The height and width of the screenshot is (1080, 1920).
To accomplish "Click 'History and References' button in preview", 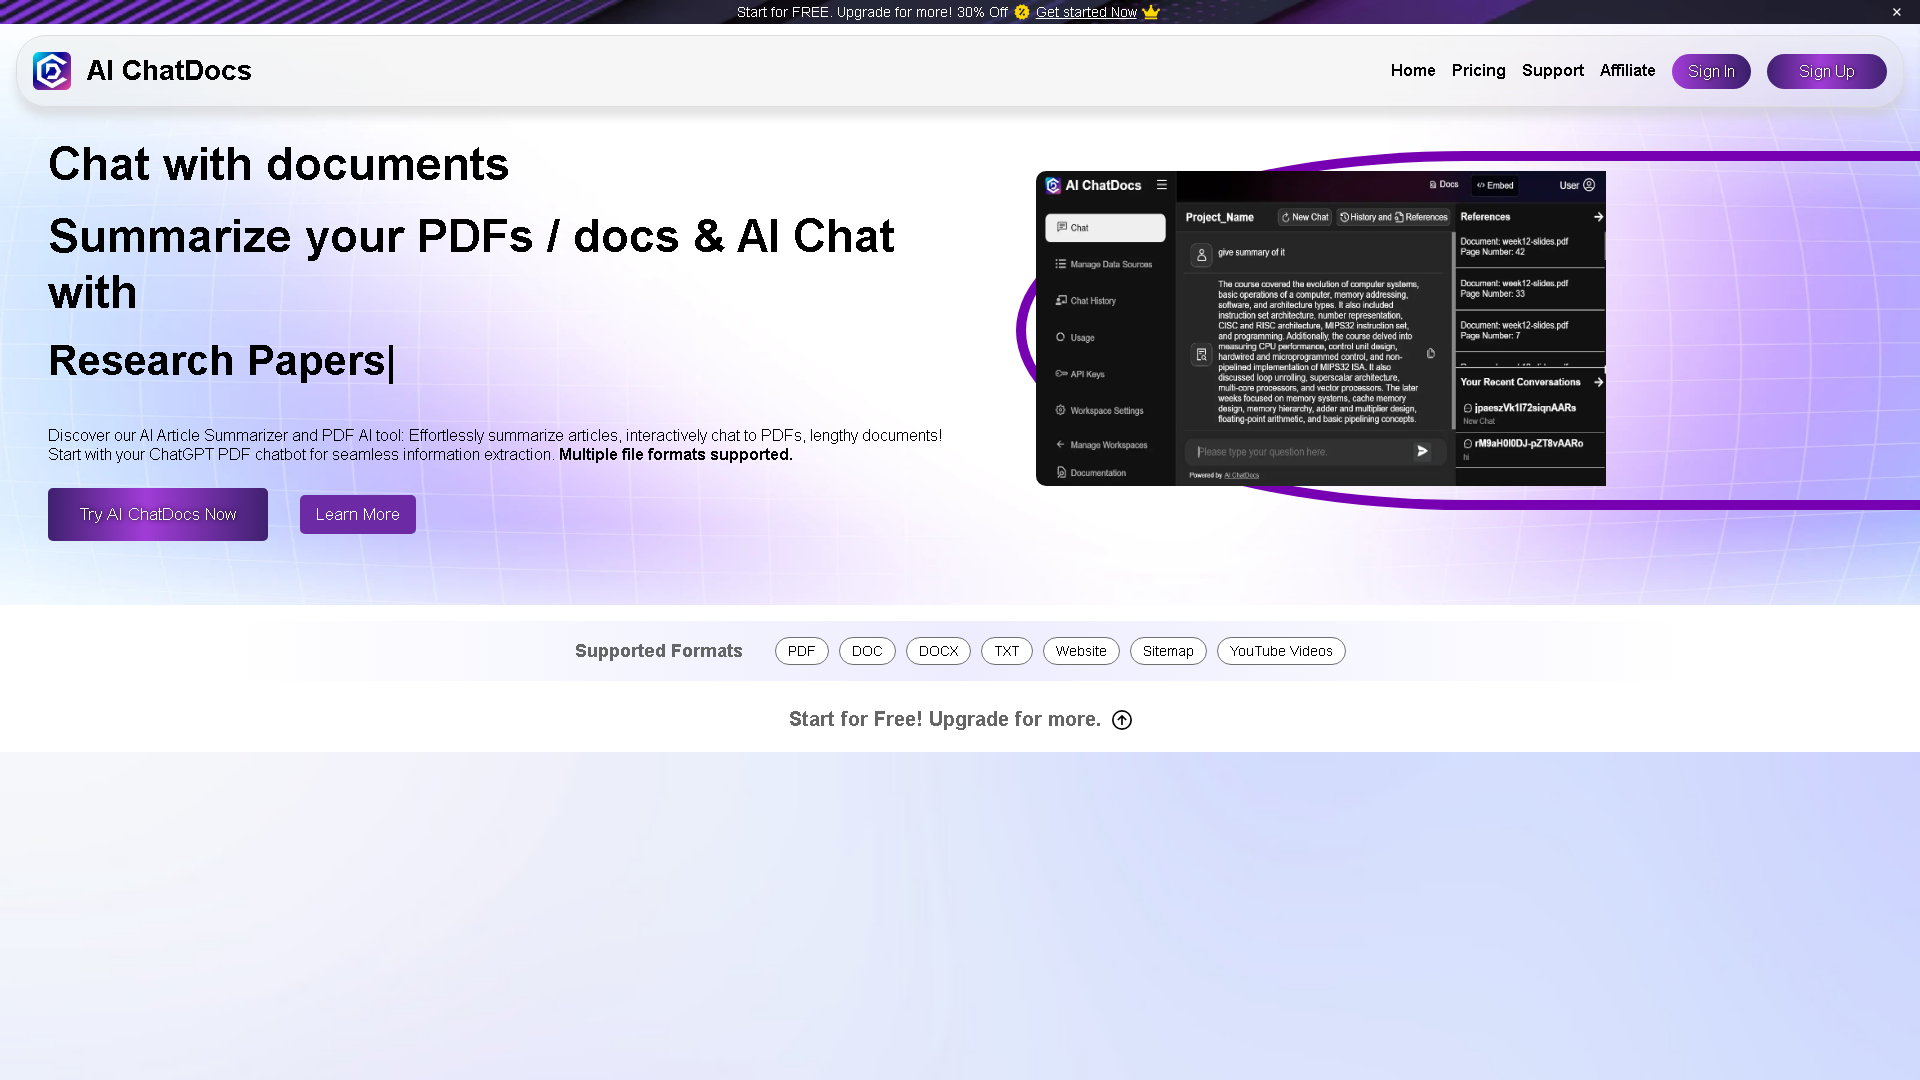I will pos(1393,217).
